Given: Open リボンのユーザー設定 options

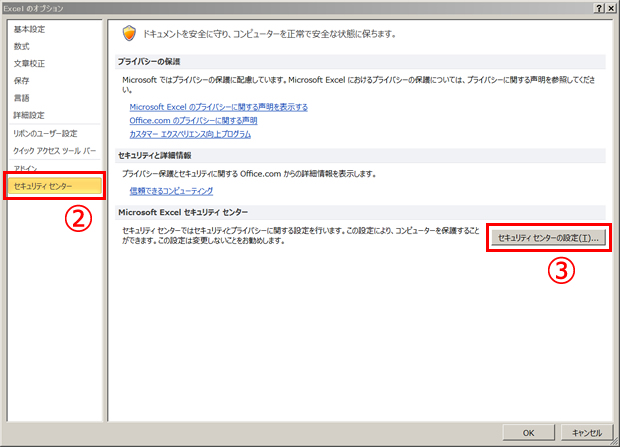Looking at the screenshot, I should coord(45,133).
